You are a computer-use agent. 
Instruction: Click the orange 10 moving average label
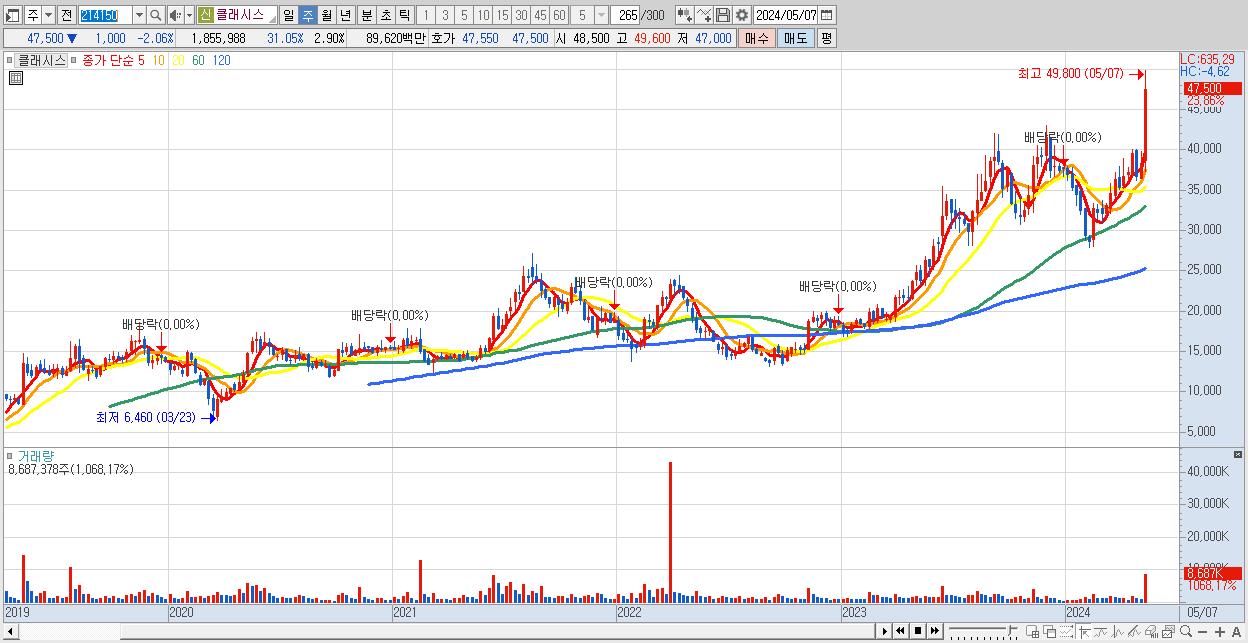click(x=159, y=60)
